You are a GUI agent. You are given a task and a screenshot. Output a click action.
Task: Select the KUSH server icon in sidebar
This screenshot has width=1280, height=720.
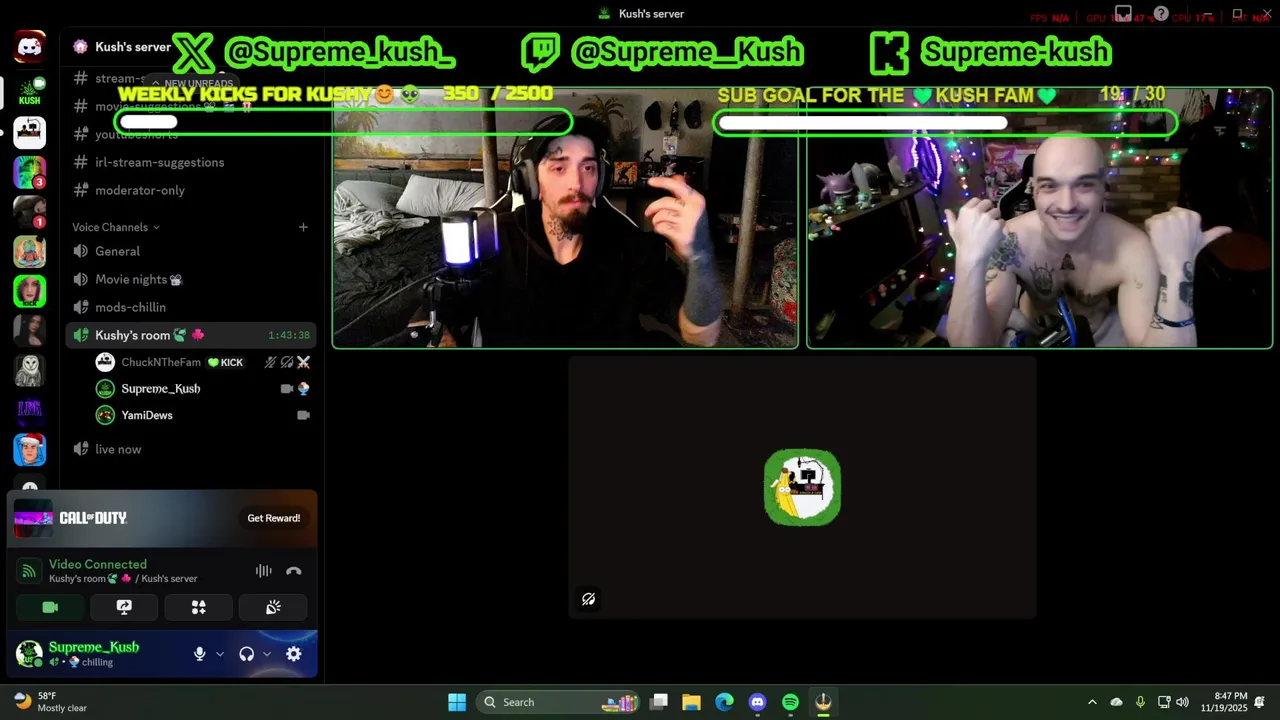(29, 91)
